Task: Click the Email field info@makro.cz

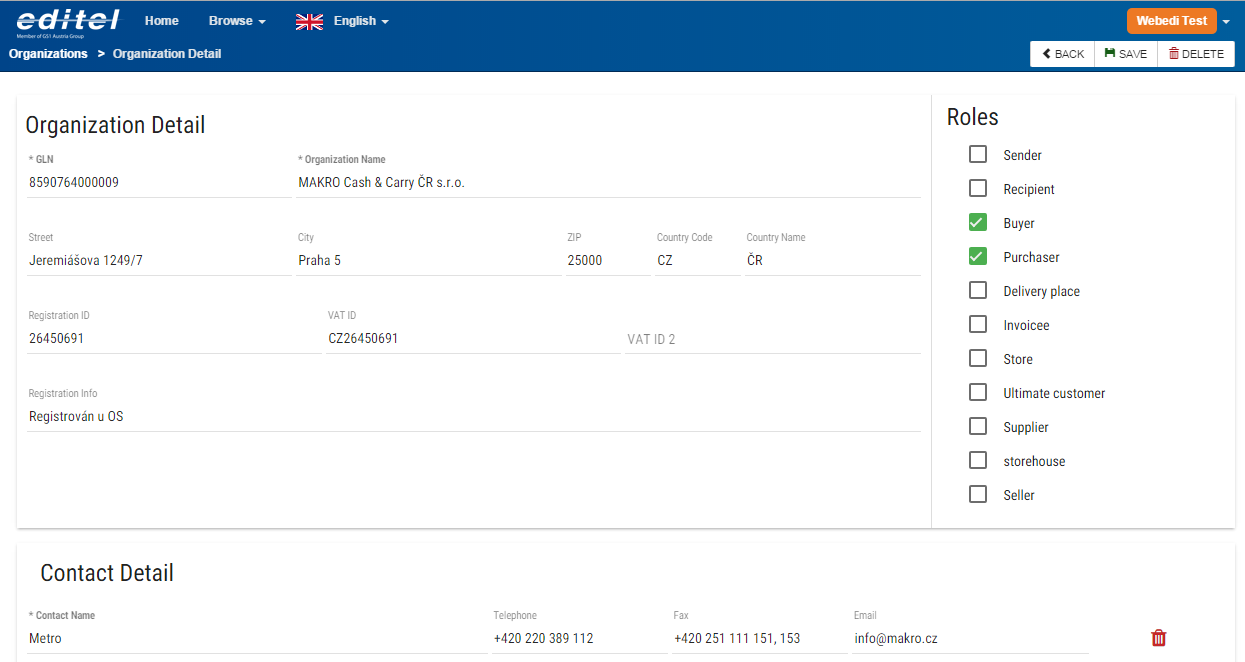Action: 970,639
